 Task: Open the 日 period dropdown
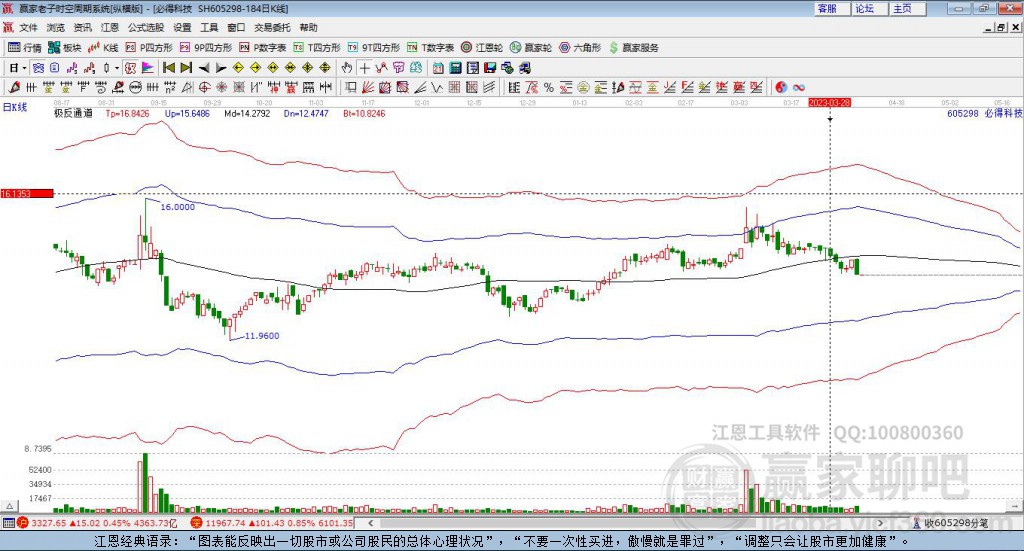[17, 68]
